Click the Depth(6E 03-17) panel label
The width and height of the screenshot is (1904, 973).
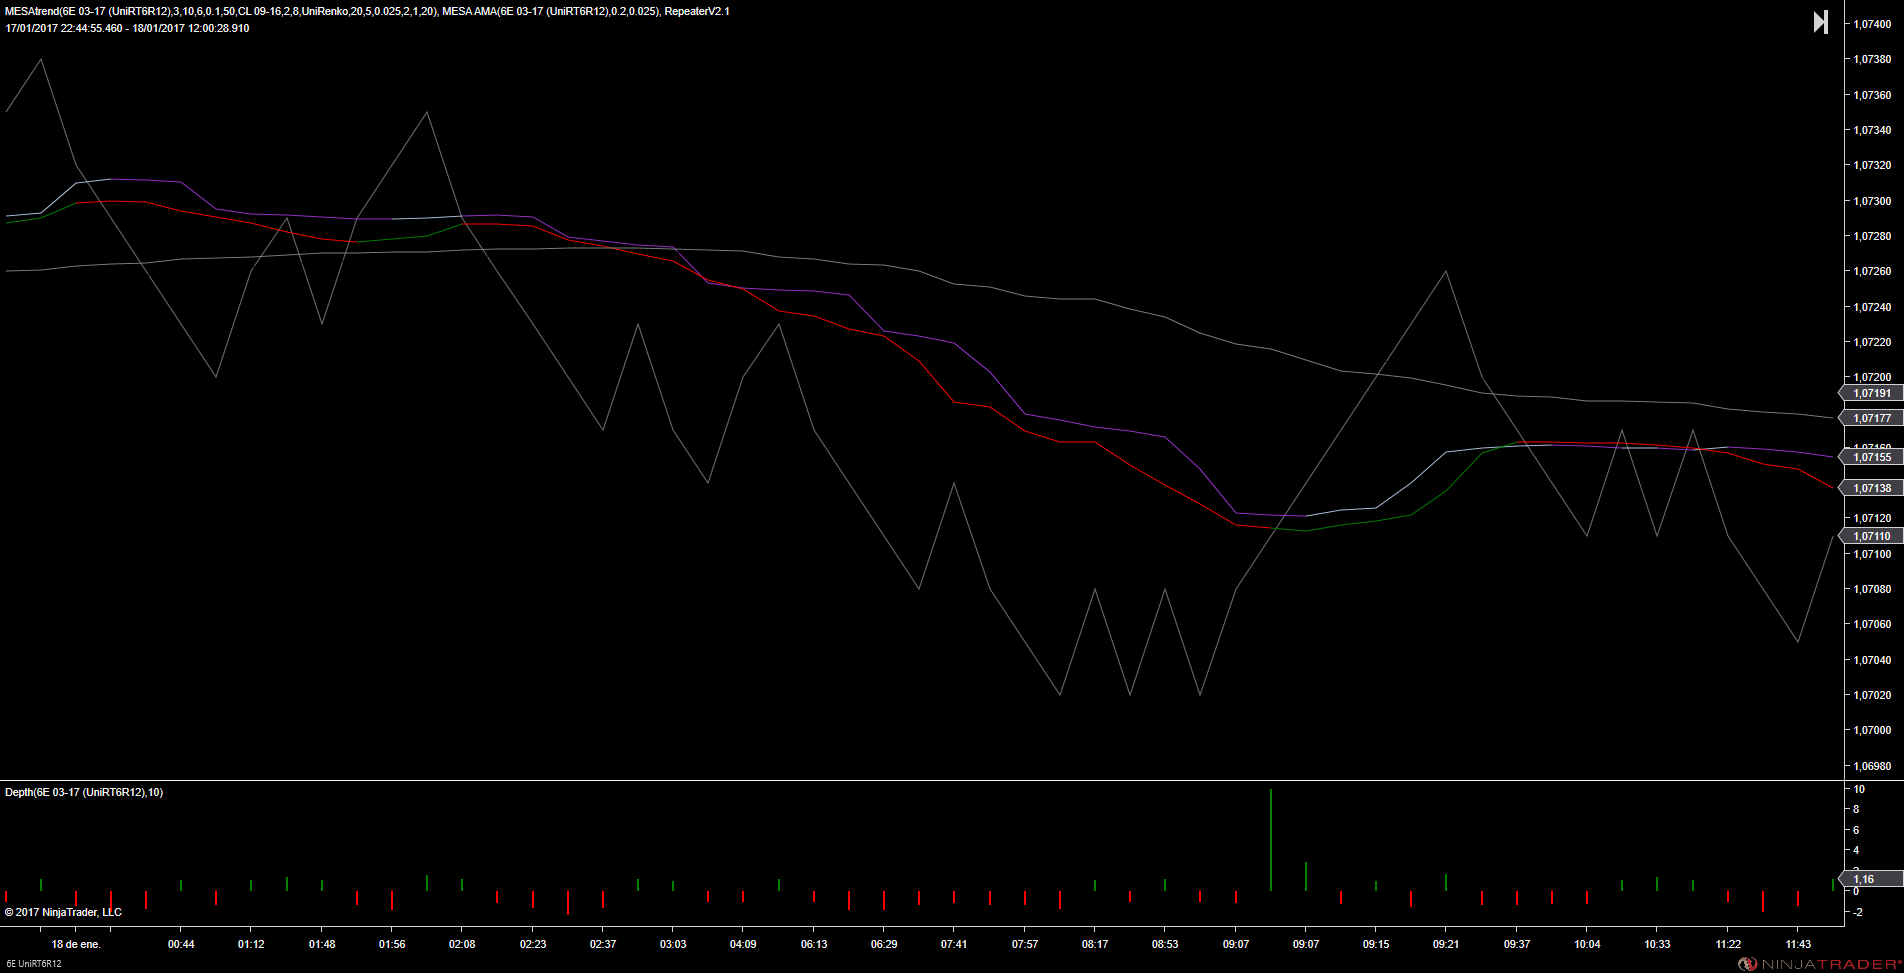84,792
